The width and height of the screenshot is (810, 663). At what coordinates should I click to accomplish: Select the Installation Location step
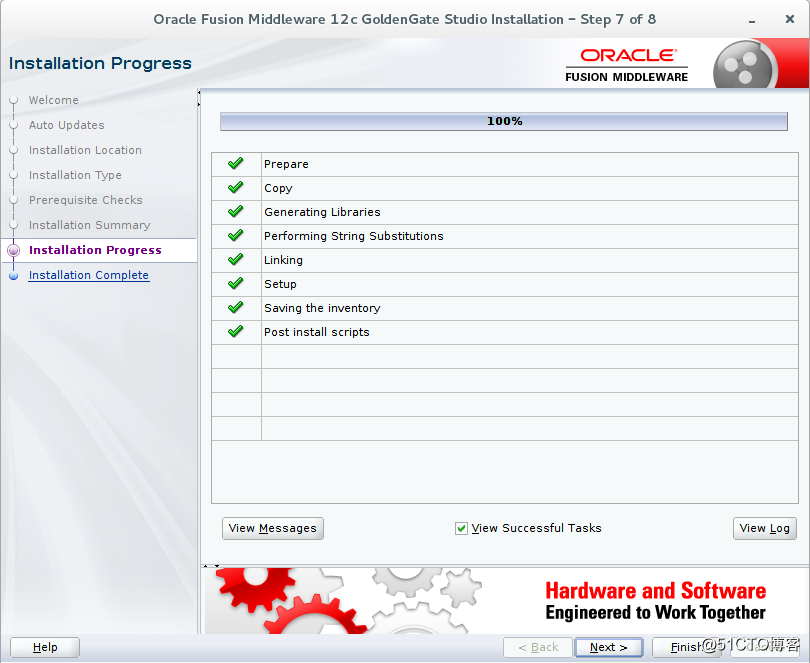coord(85,150)
